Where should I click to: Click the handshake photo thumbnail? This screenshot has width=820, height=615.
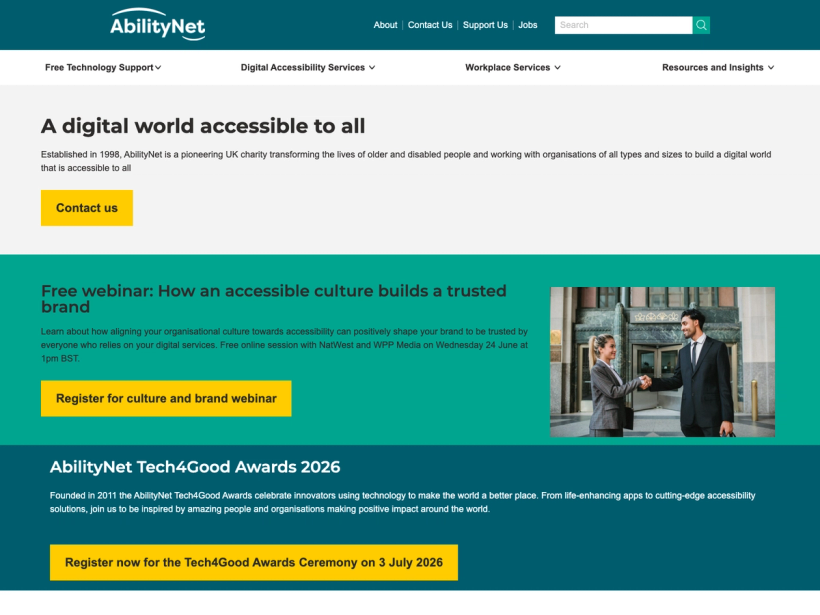point(663,362)
